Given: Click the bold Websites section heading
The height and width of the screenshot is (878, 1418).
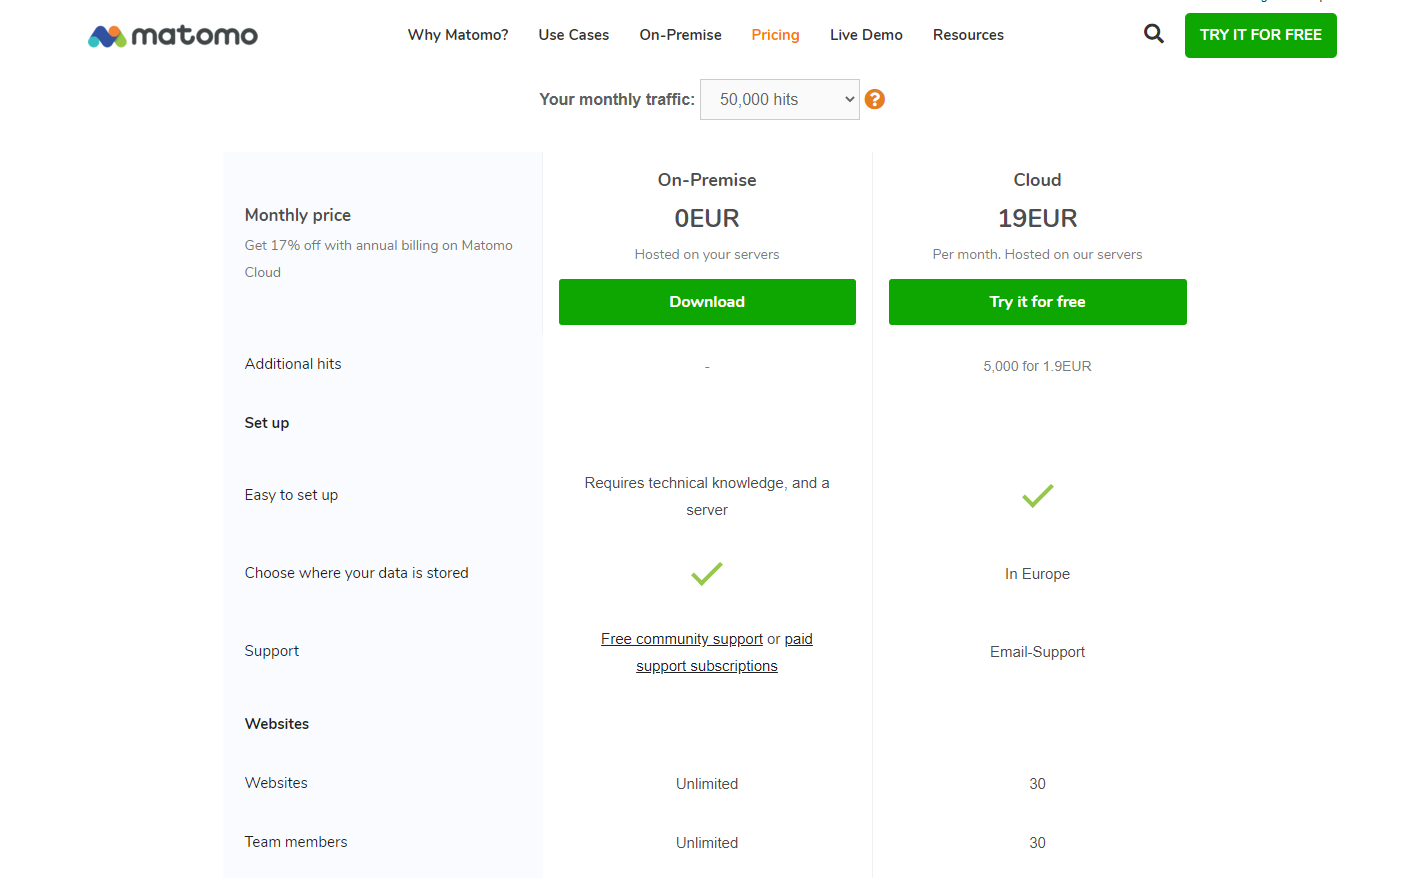Looking at the screenshot, I should [277, 724].
